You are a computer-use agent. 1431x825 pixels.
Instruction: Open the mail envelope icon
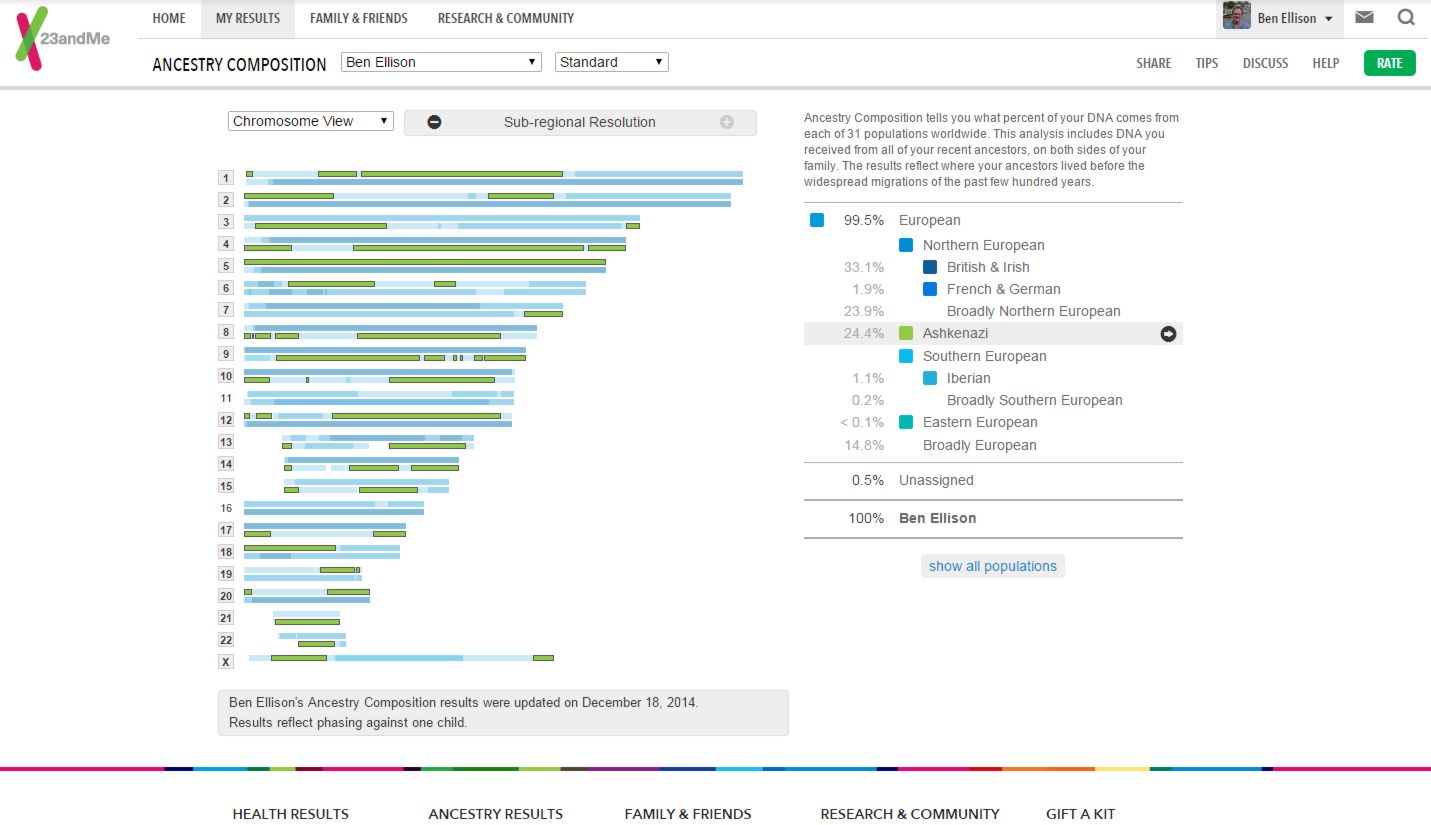click(1364, 17)
